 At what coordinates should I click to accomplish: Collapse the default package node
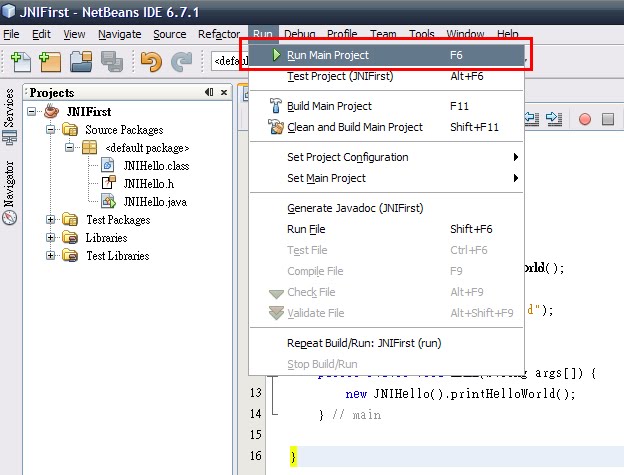point(70,148)
